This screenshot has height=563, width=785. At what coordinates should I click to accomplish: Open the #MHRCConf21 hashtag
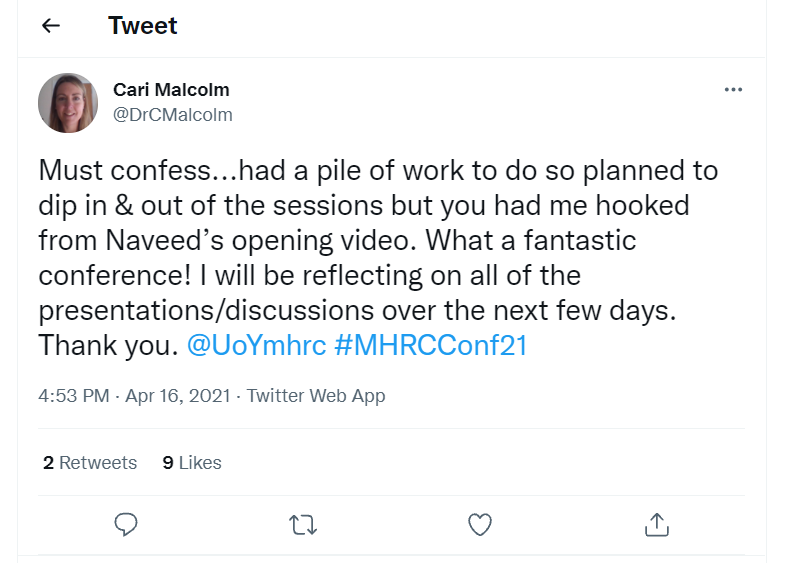click(430, 346)
